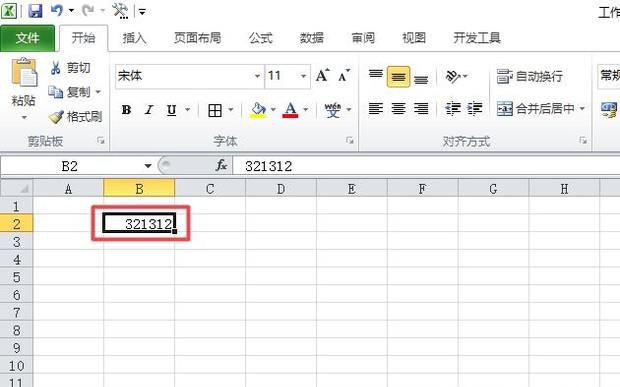The width and height of the screenshot is (620, 387).
Task: Click the 粘贴 paste clipboard icon
Action: (x=24, y=72)
